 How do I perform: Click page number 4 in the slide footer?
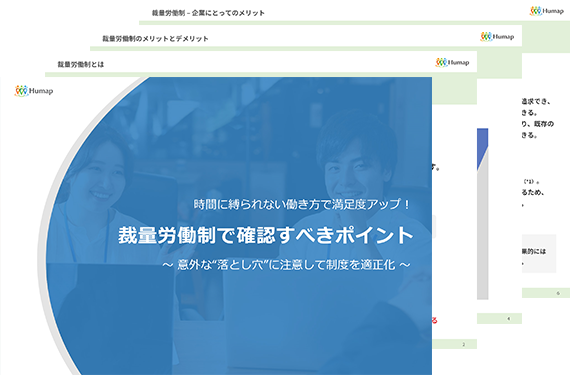(508, 319)
